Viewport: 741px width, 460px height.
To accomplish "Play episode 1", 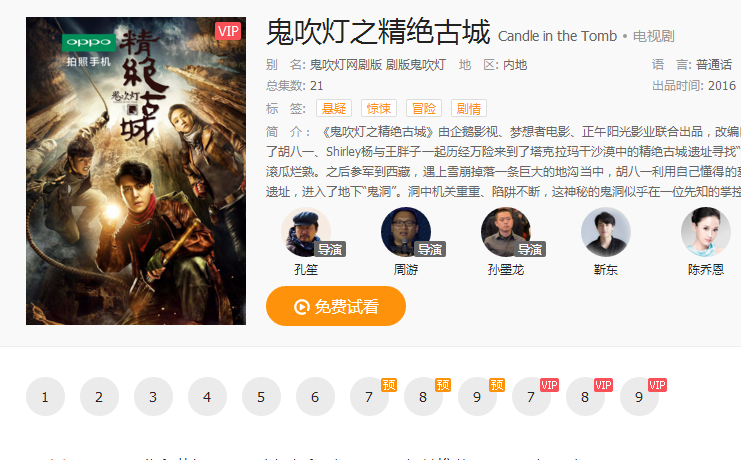I will pyautogui.click(x=45, y=397).
